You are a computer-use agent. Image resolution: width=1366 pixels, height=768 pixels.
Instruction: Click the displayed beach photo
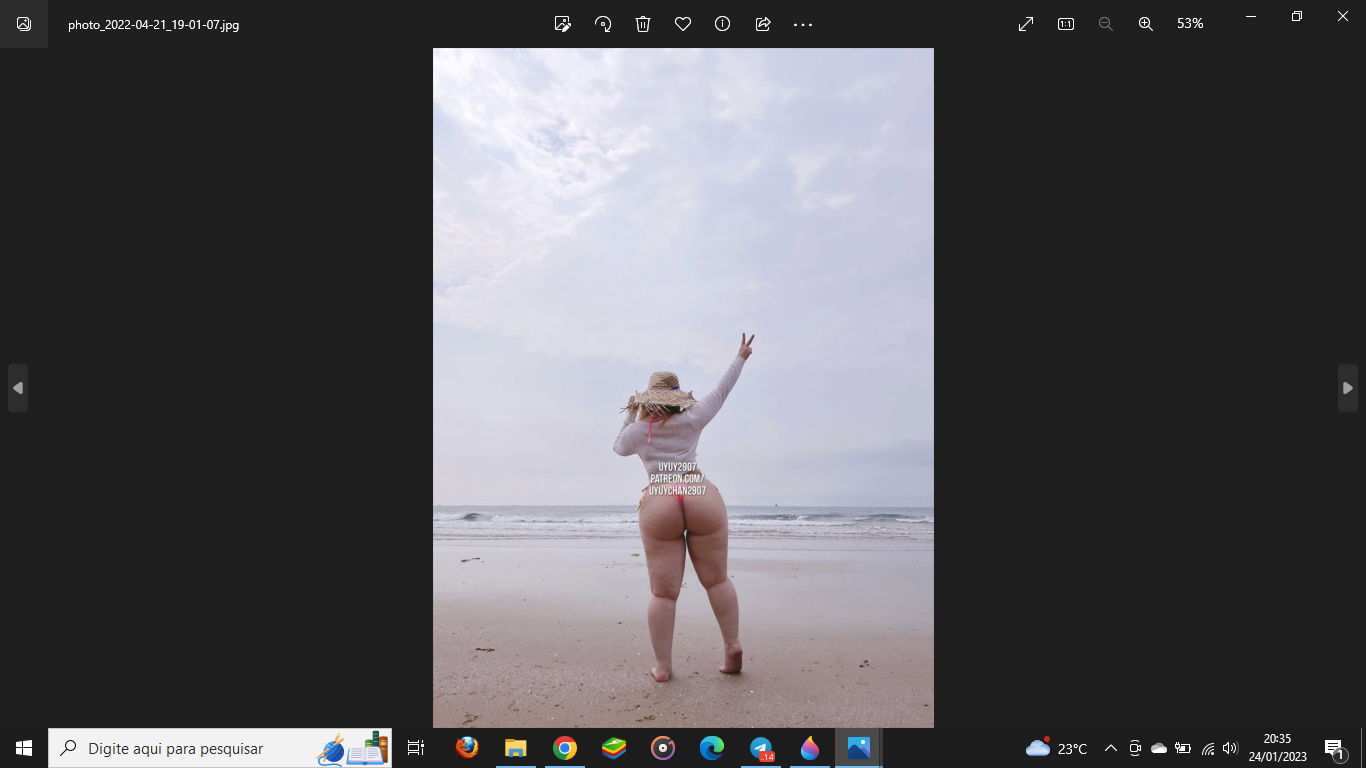[x=683, y=388]
